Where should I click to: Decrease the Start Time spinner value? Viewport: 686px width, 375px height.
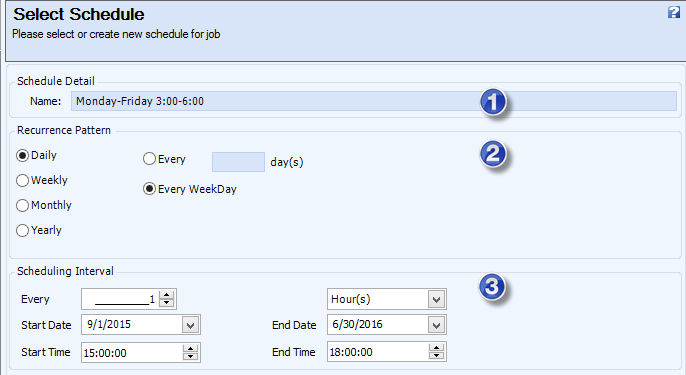click(x=190, y=356)
